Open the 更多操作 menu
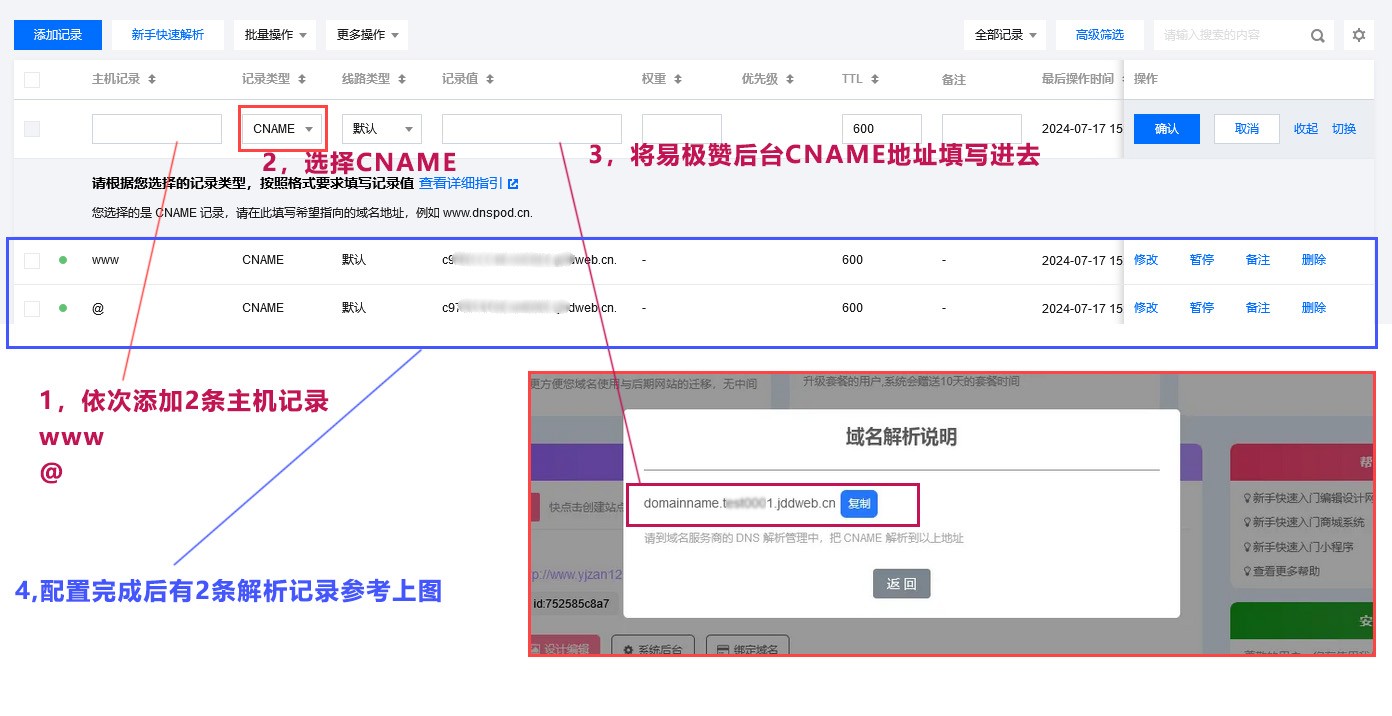 (x=366, y=35)
